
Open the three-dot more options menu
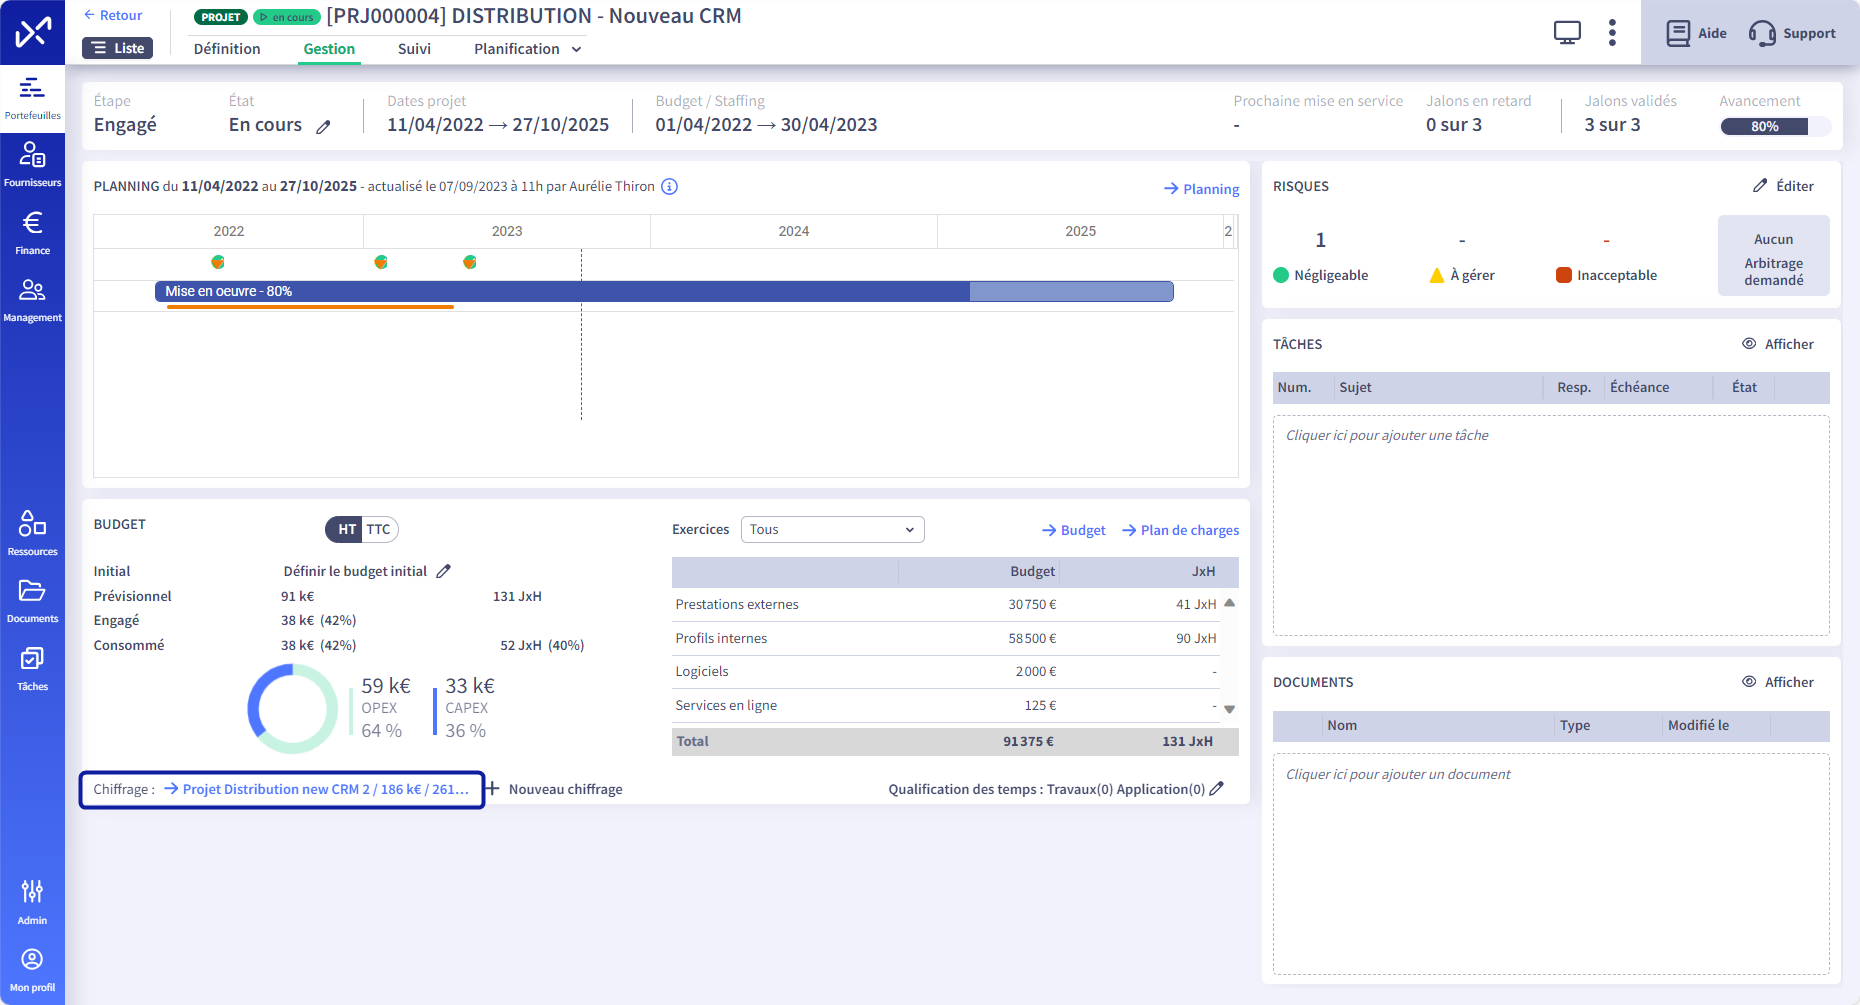click(x=1612, y=32)
